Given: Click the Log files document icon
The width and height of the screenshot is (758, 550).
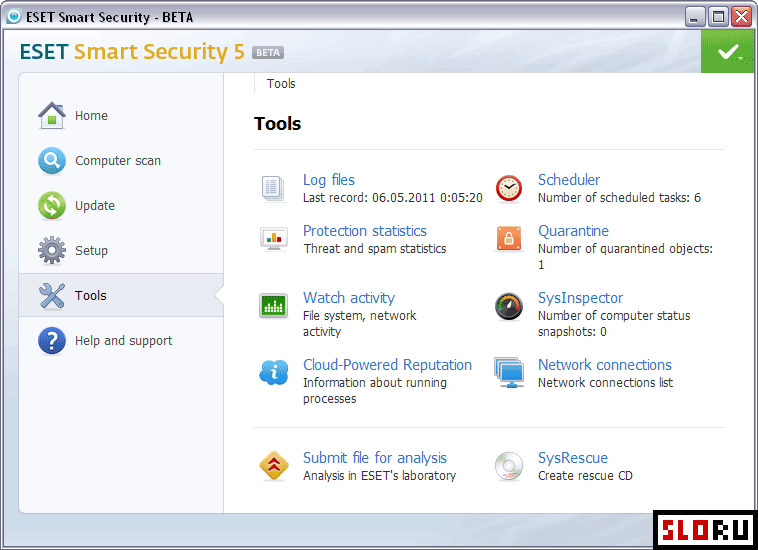Looking at the screenshot, I should [x=274, y=188].
